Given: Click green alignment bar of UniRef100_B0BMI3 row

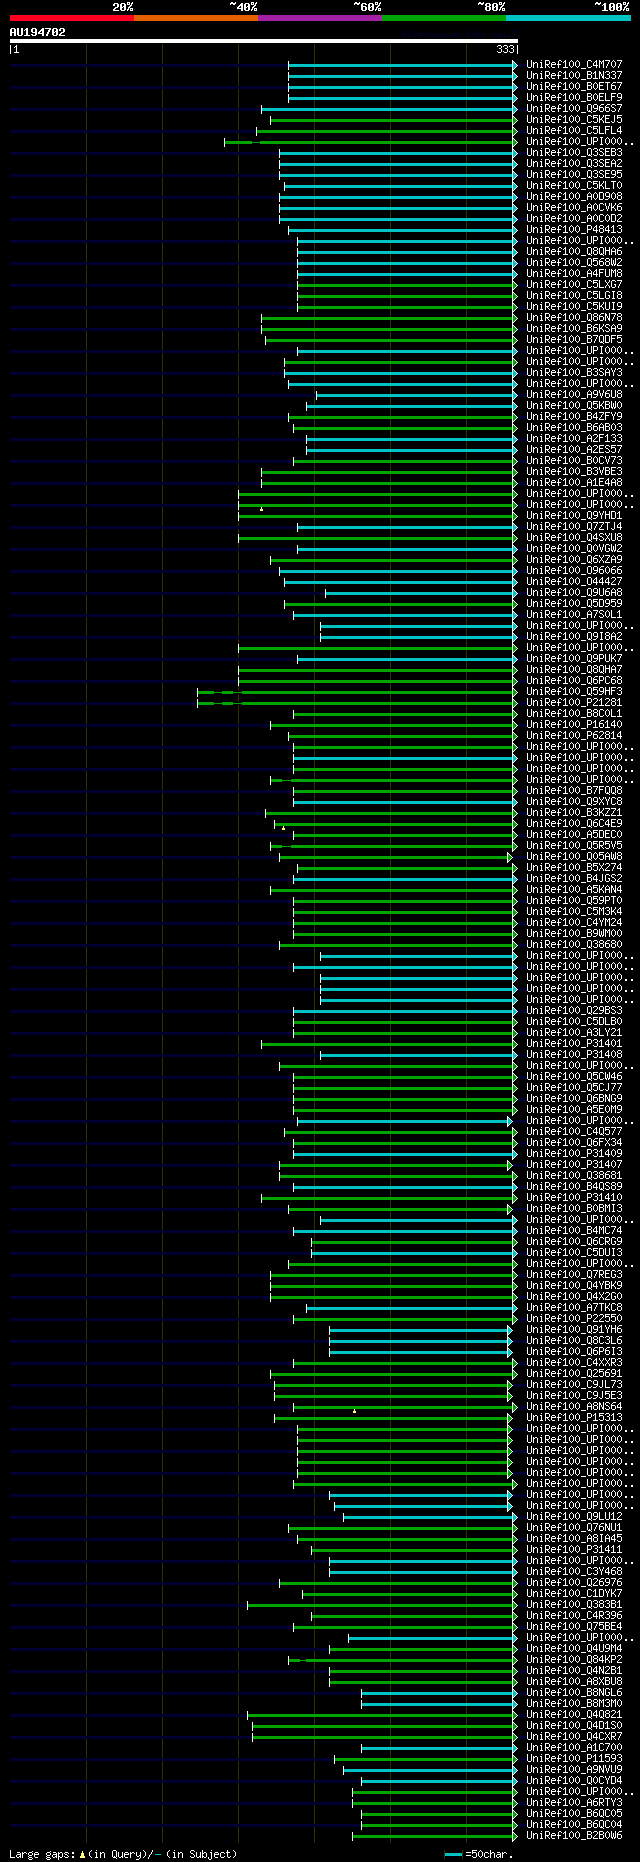Looking at the screenshot, I should (x=401, y=1209).
